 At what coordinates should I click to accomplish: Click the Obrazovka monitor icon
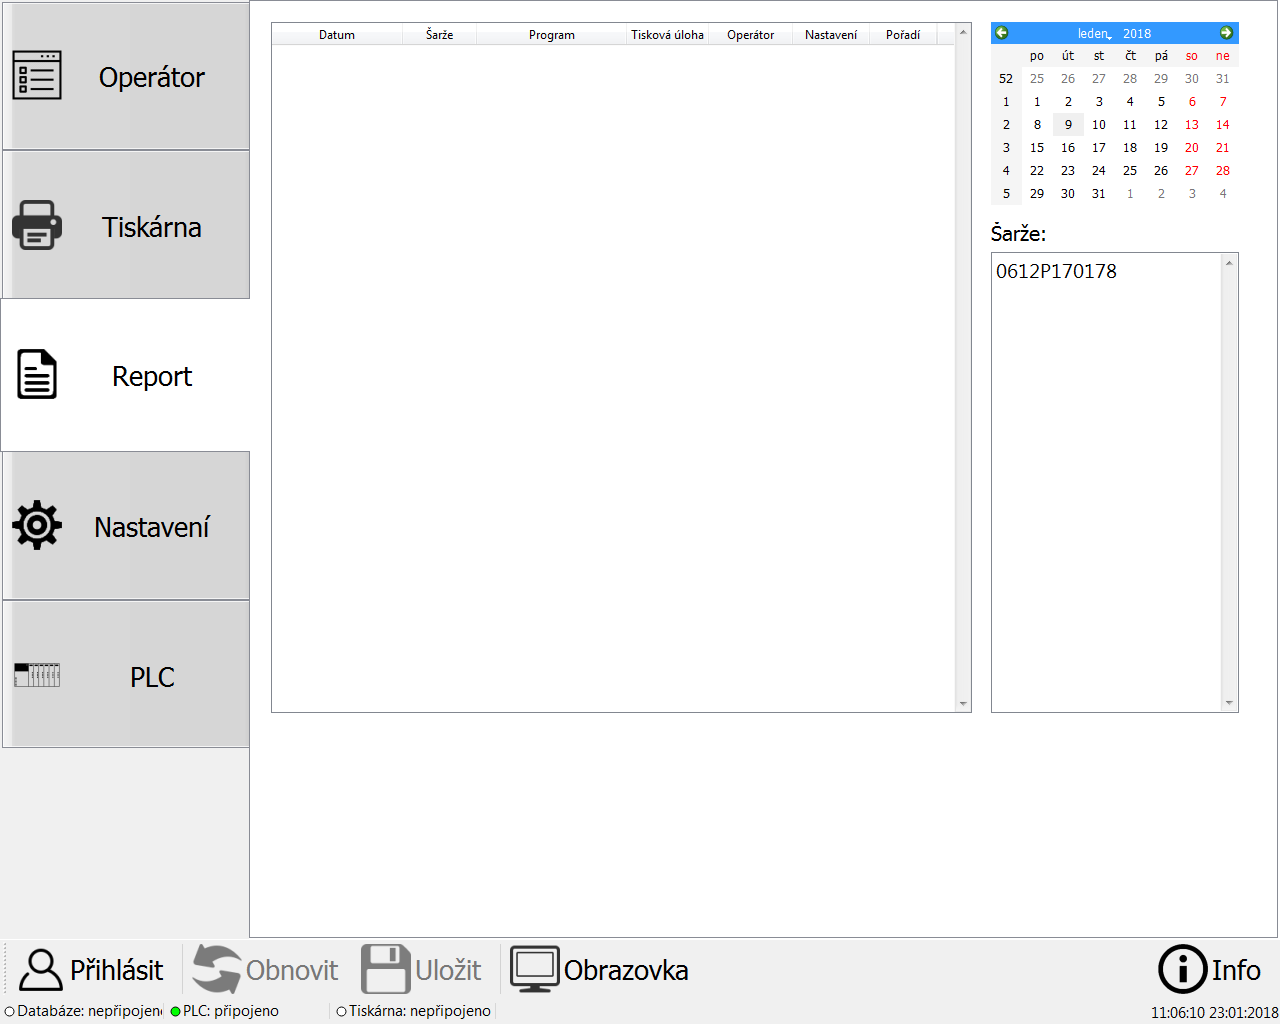[x=534, y=969]
